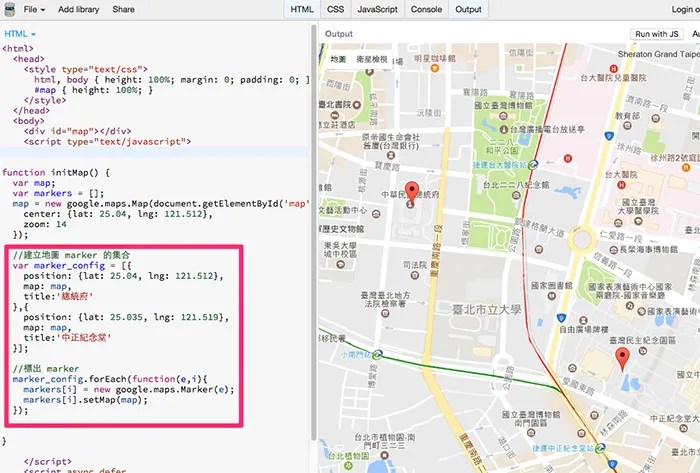Click the 臺北市立大學 map label
700x473 pixels.
487,310
